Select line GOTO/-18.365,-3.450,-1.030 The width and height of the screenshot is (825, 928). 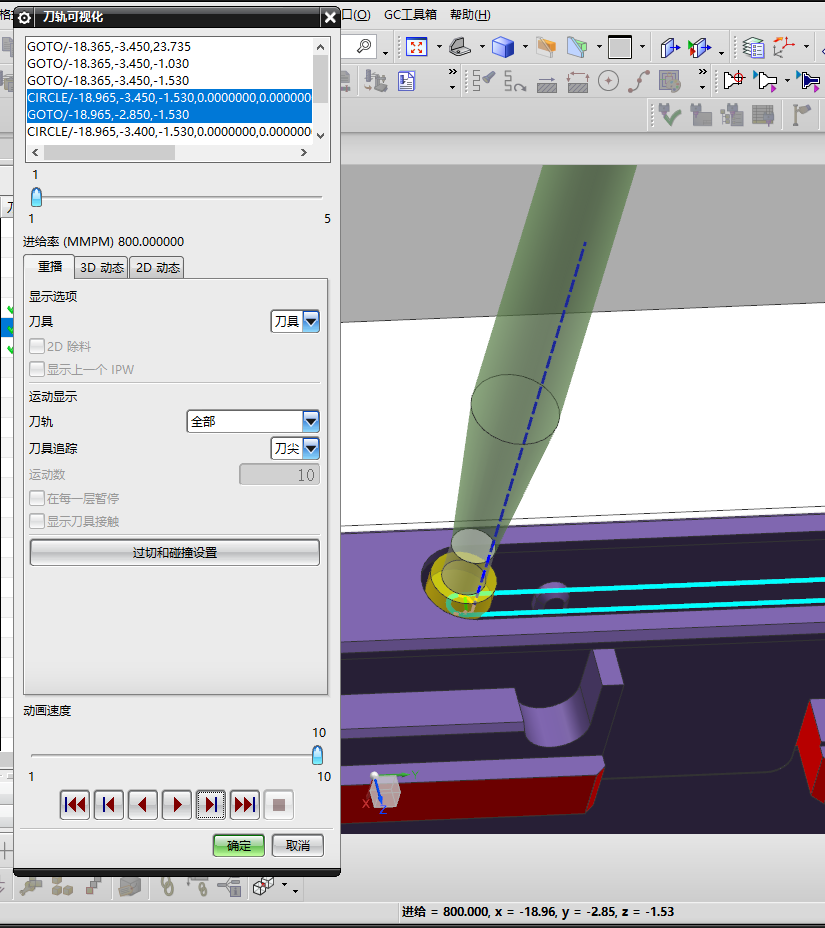click(x=169, y=63)
